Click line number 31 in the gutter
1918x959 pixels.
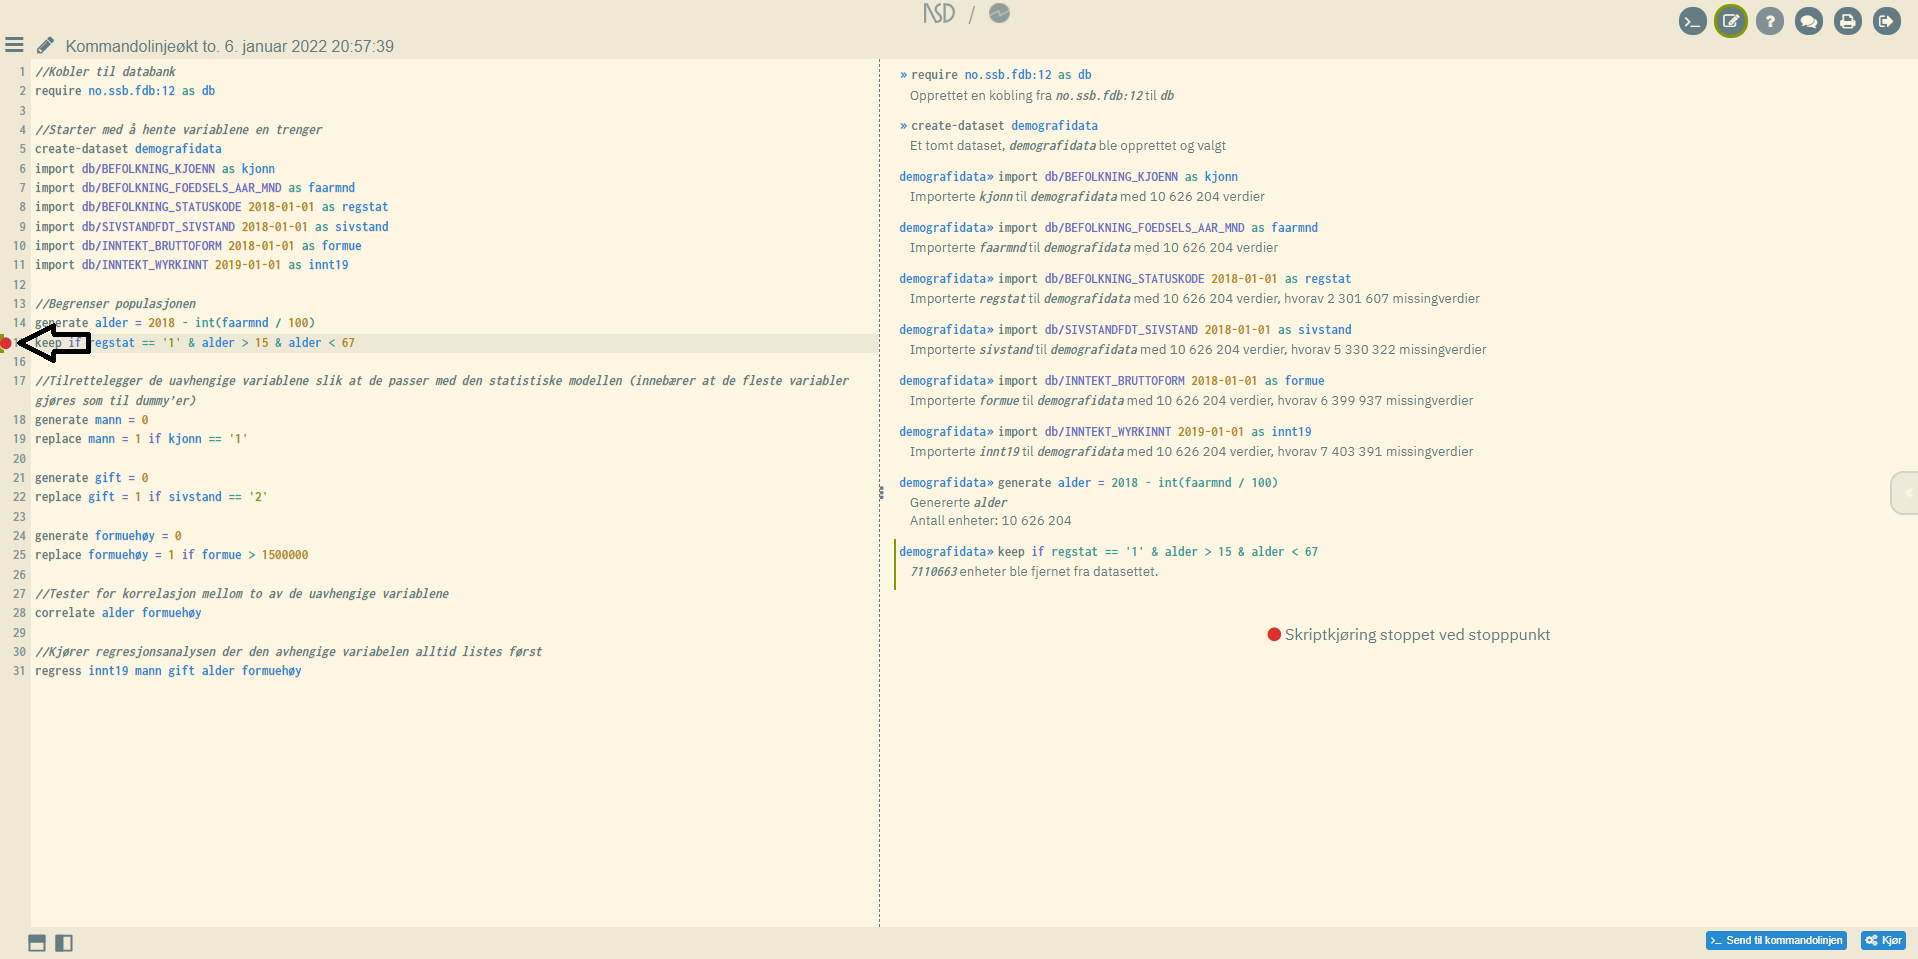[x=19, y=671]
